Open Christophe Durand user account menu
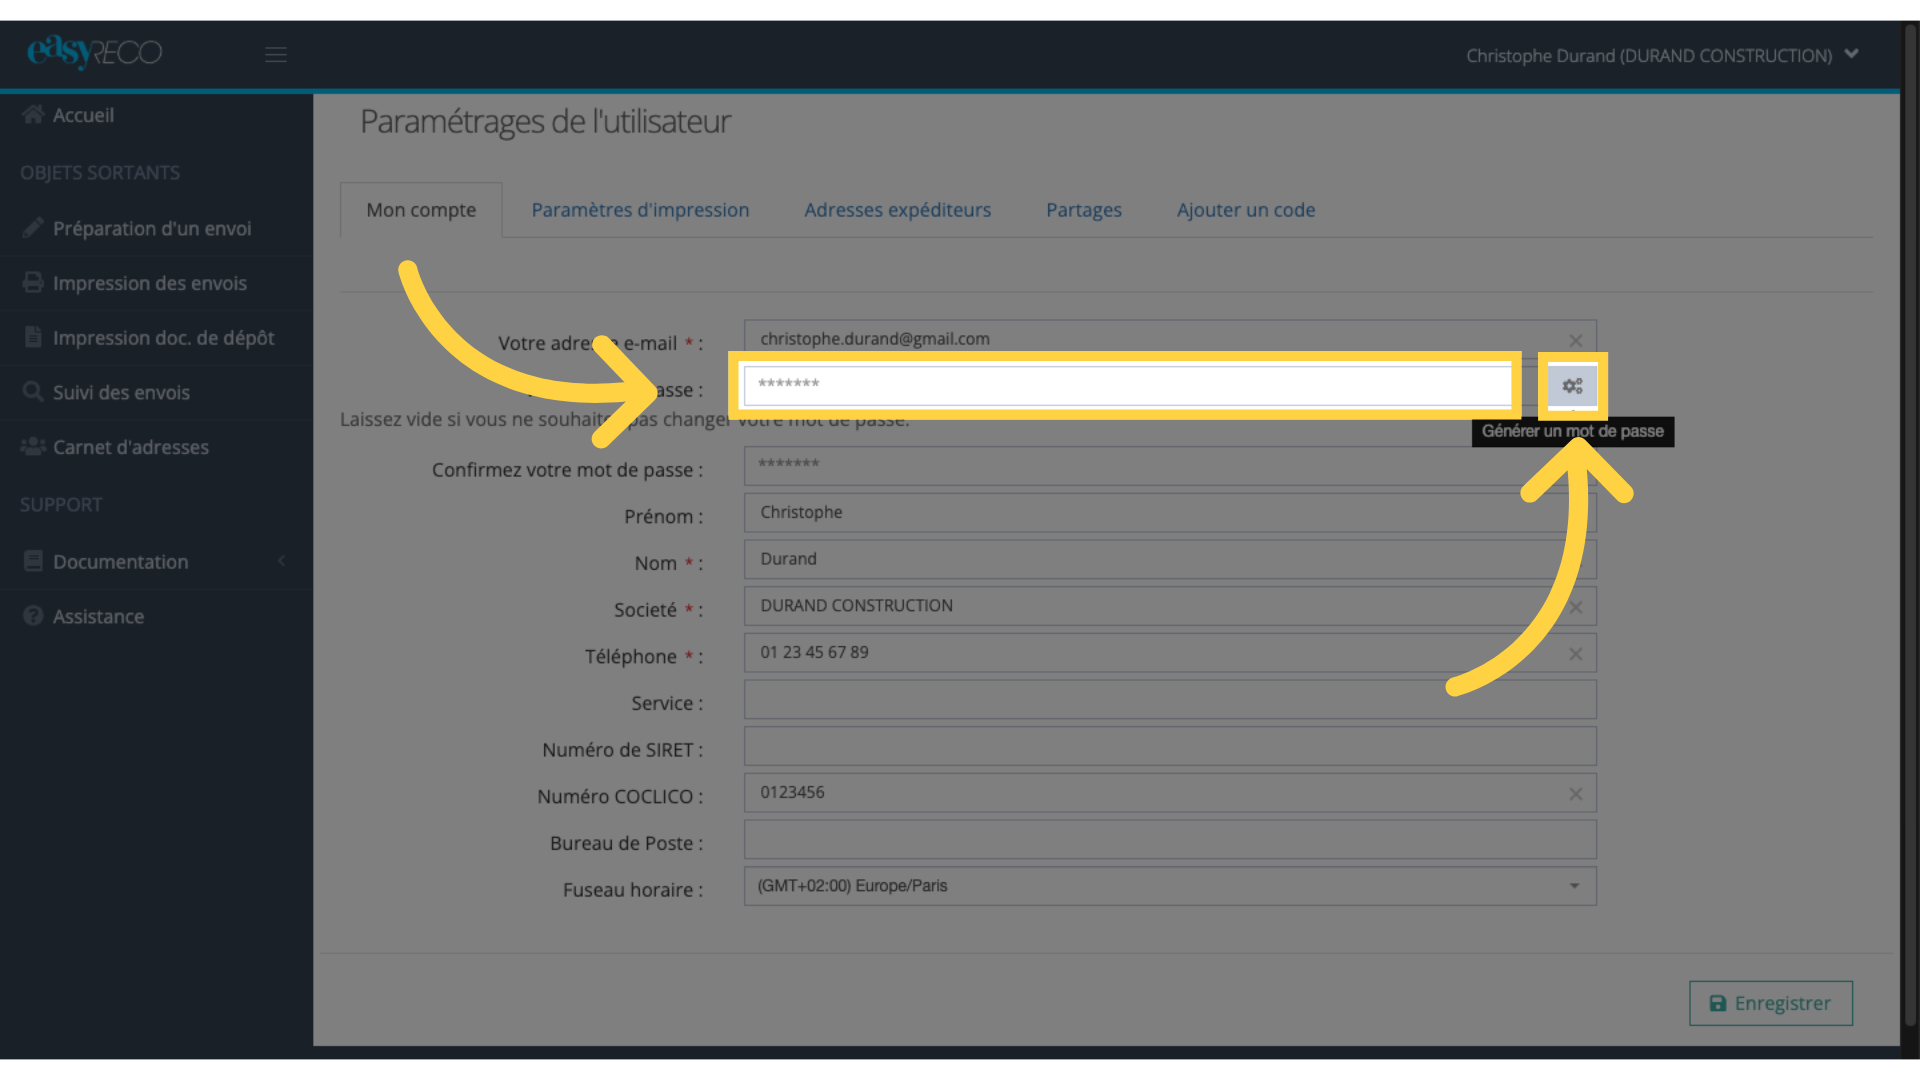 pos(1662,55)
